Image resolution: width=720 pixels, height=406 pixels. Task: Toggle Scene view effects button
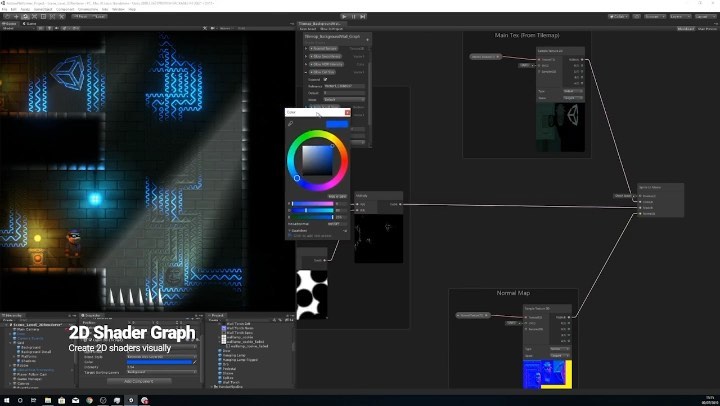pyautogui.click(x=64, y=28)
